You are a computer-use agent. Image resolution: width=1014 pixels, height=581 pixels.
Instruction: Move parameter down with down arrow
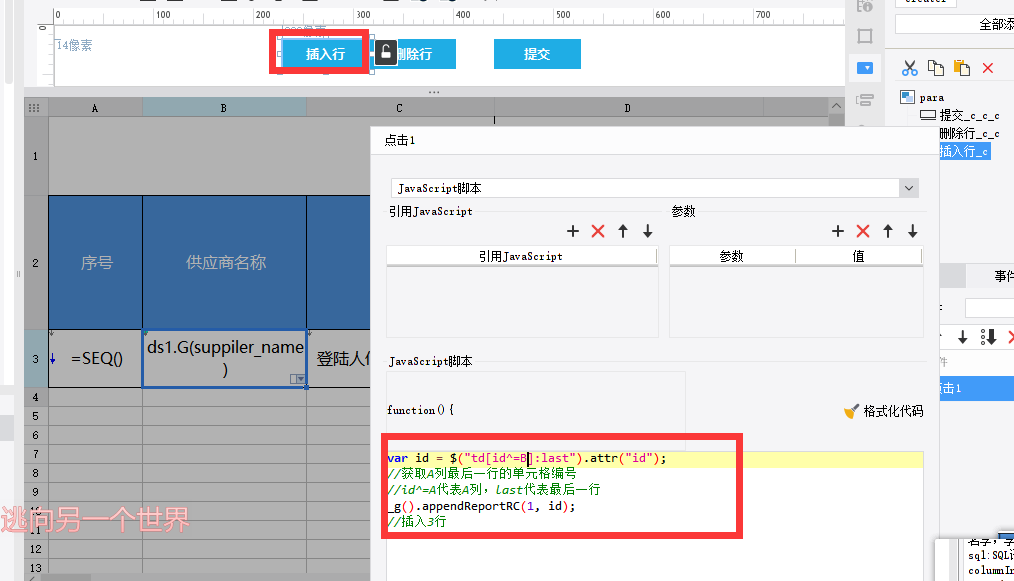[912, 231]
